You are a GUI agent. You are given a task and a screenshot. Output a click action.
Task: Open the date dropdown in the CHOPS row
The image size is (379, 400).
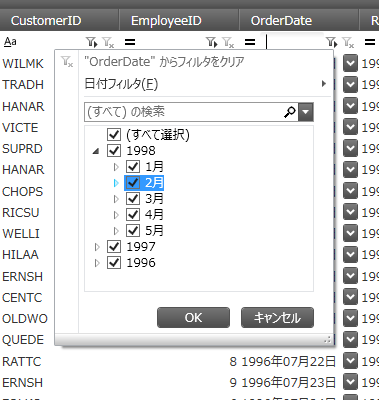(350, 191)
